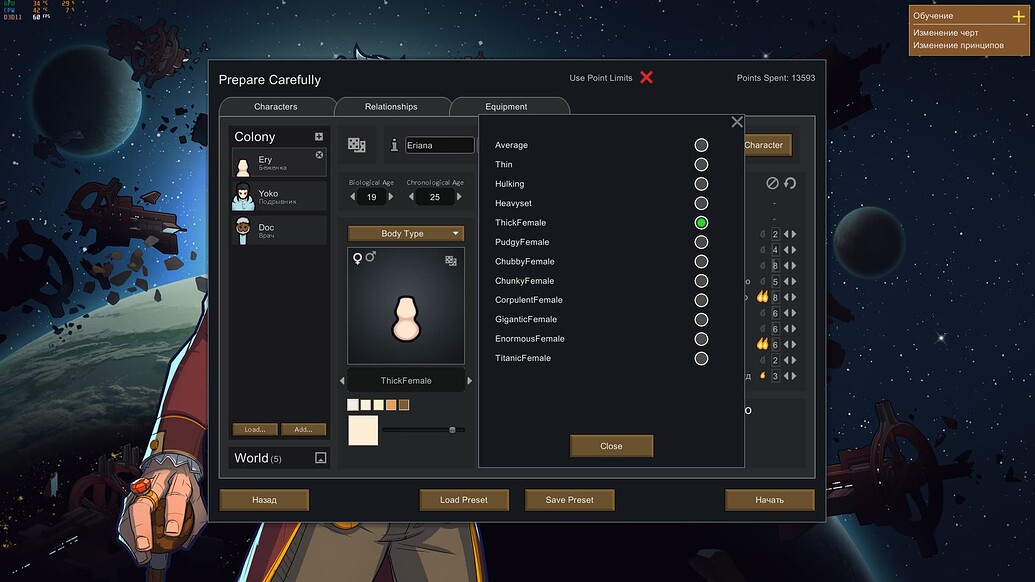Open the Body Type dropdown
1035x582 pixels.
pyautogui.click(x=406, y=234)
